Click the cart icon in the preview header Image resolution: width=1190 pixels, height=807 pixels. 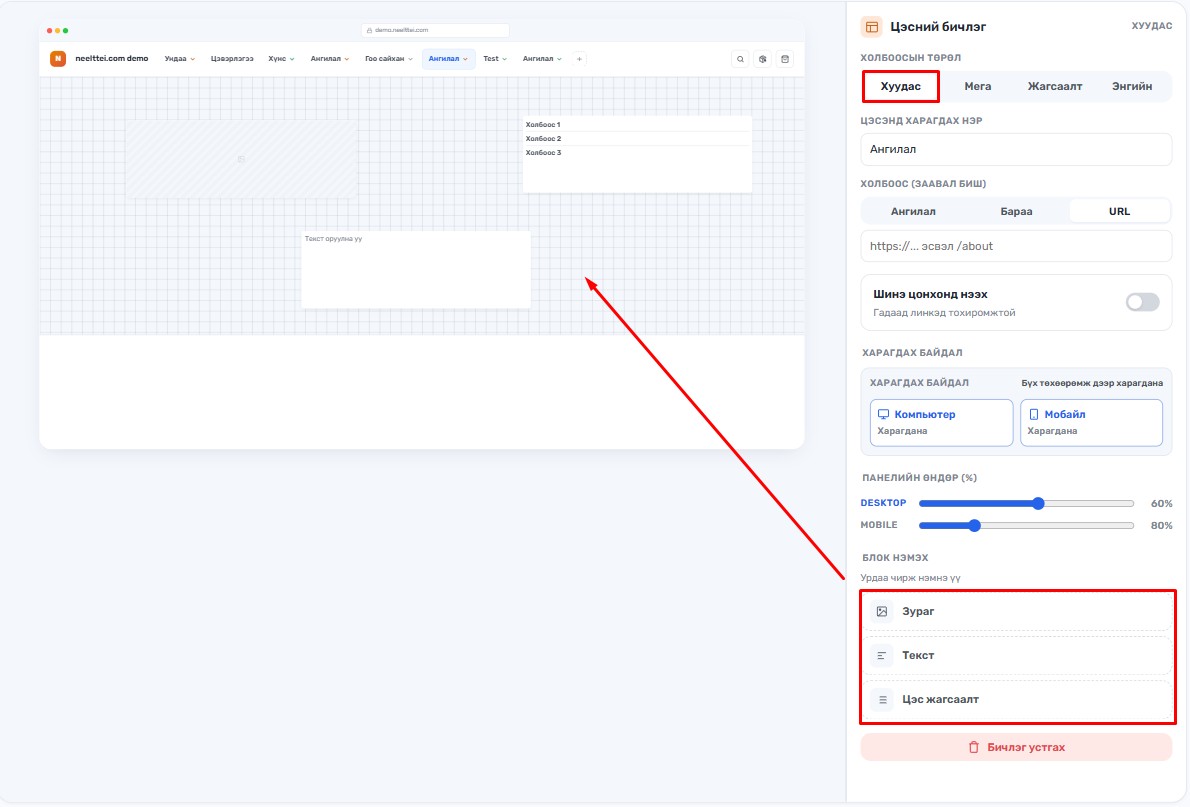tap(785, 59)
